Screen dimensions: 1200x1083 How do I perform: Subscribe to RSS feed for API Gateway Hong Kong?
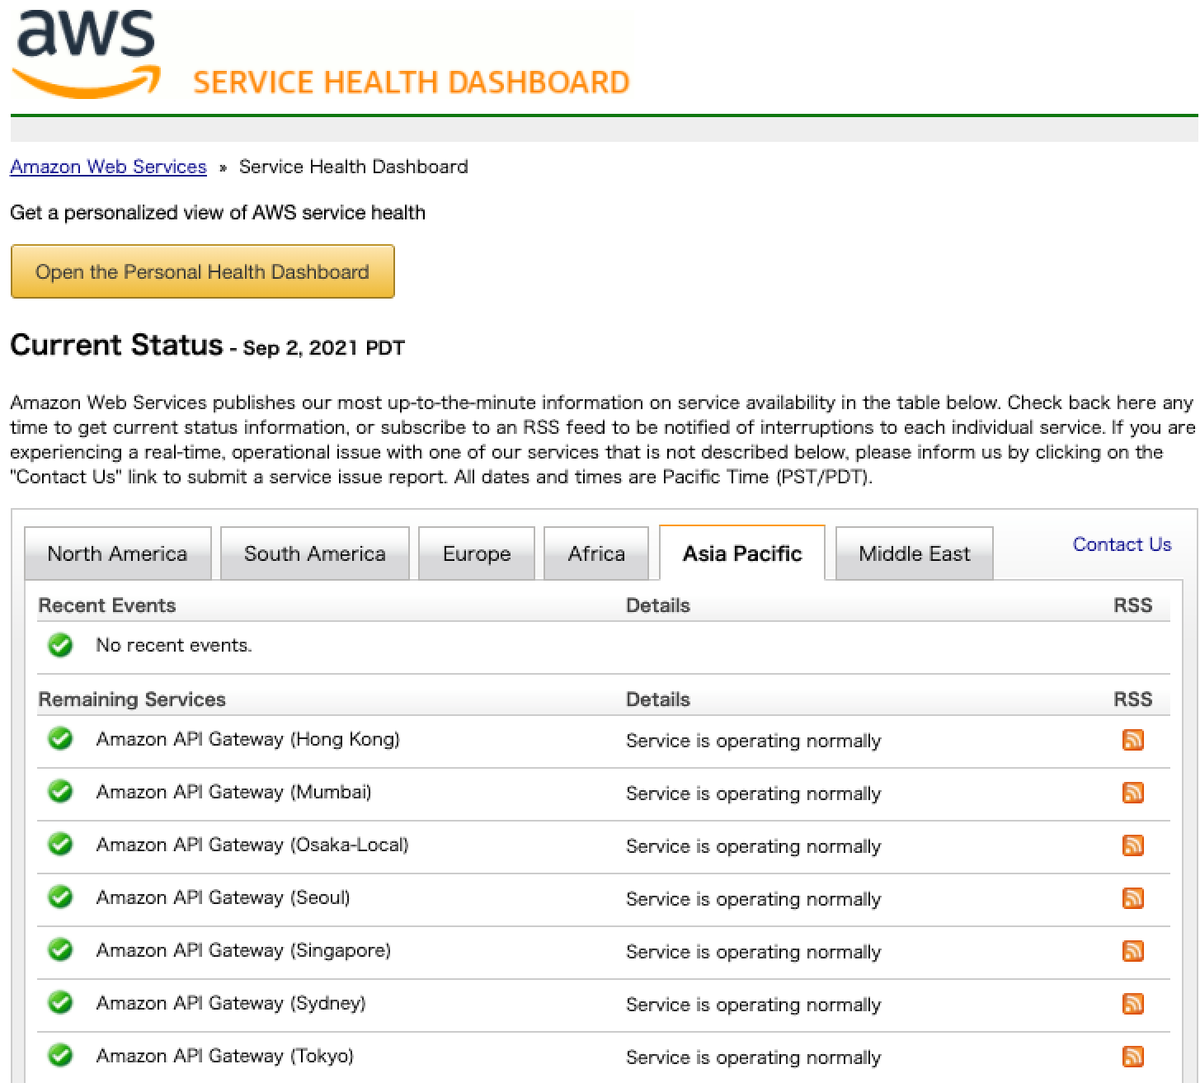(x=1132, y=740)
